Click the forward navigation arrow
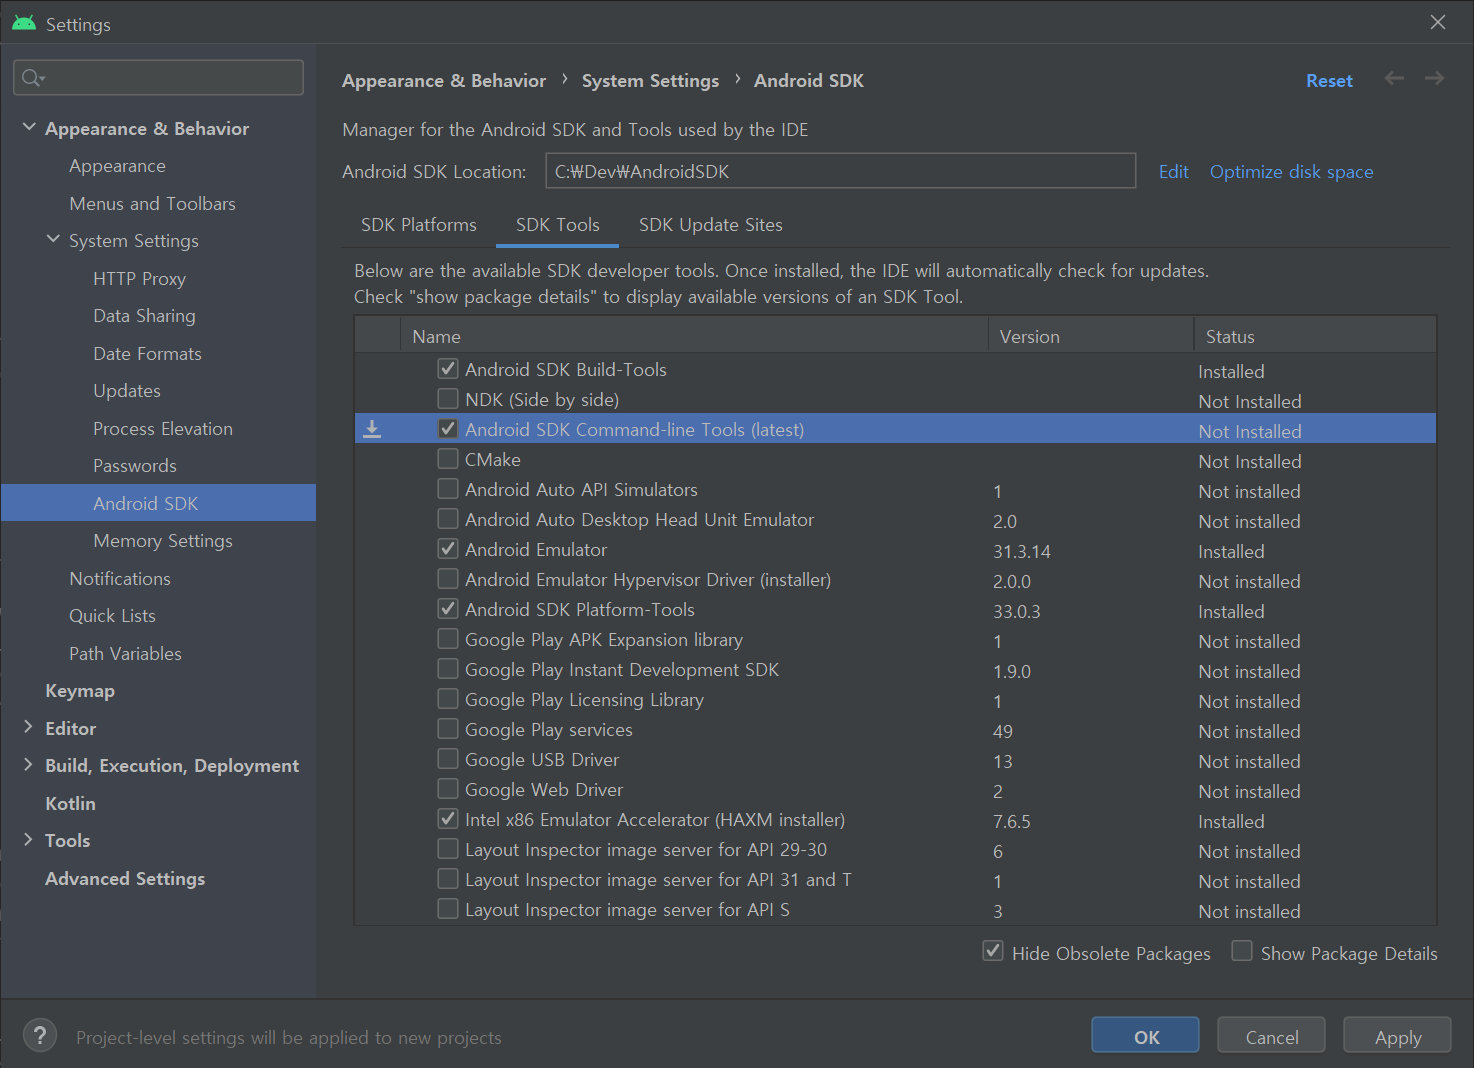This screenshot has width=1474, height=1068. point(1434,78)
